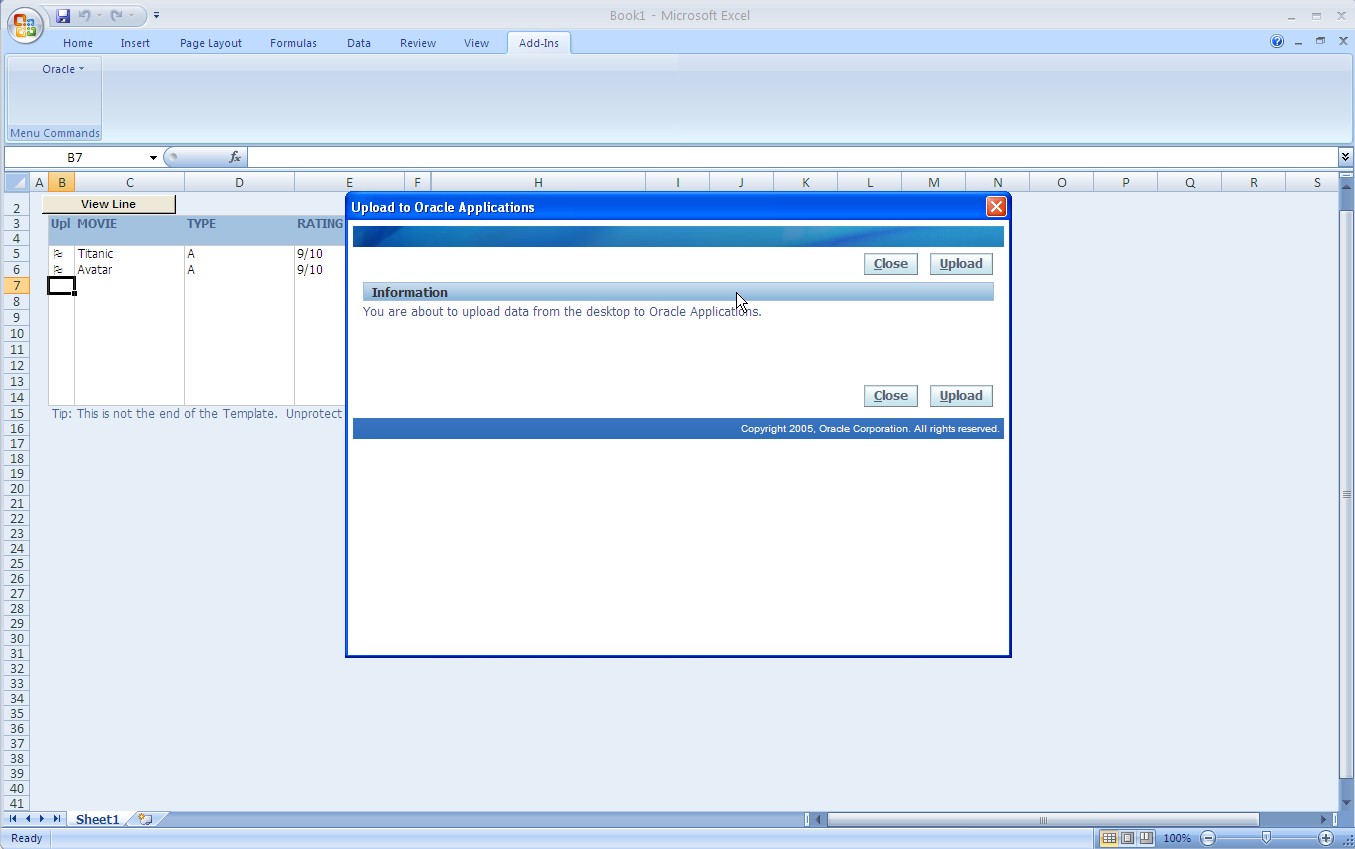Image resolution: width=1355 pixels, height=849 pixels.
Task: Click the Upload button in the Oracle dialog
Action: click(x=959, y=263)
